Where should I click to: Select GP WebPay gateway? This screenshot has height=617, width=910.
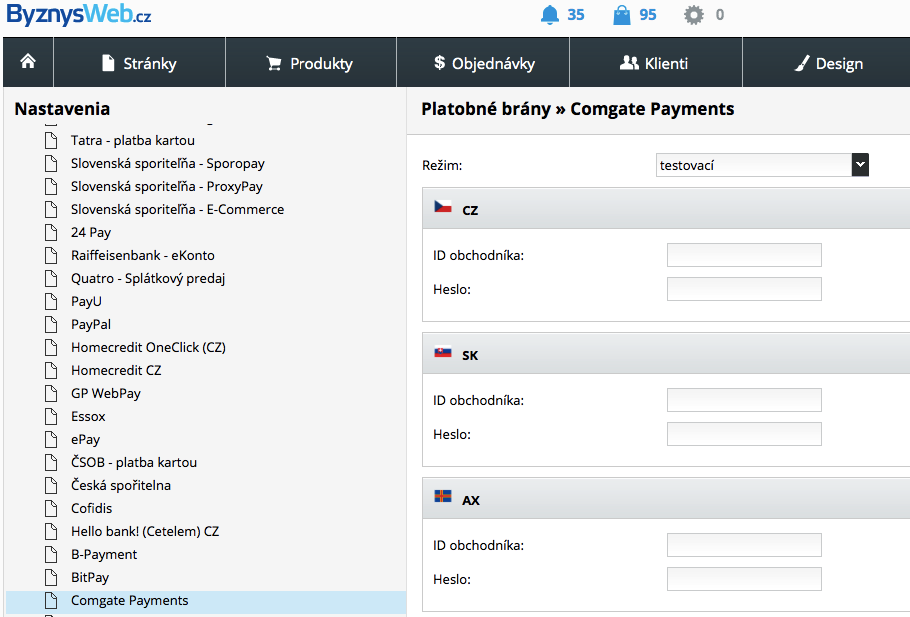(106, 394)
